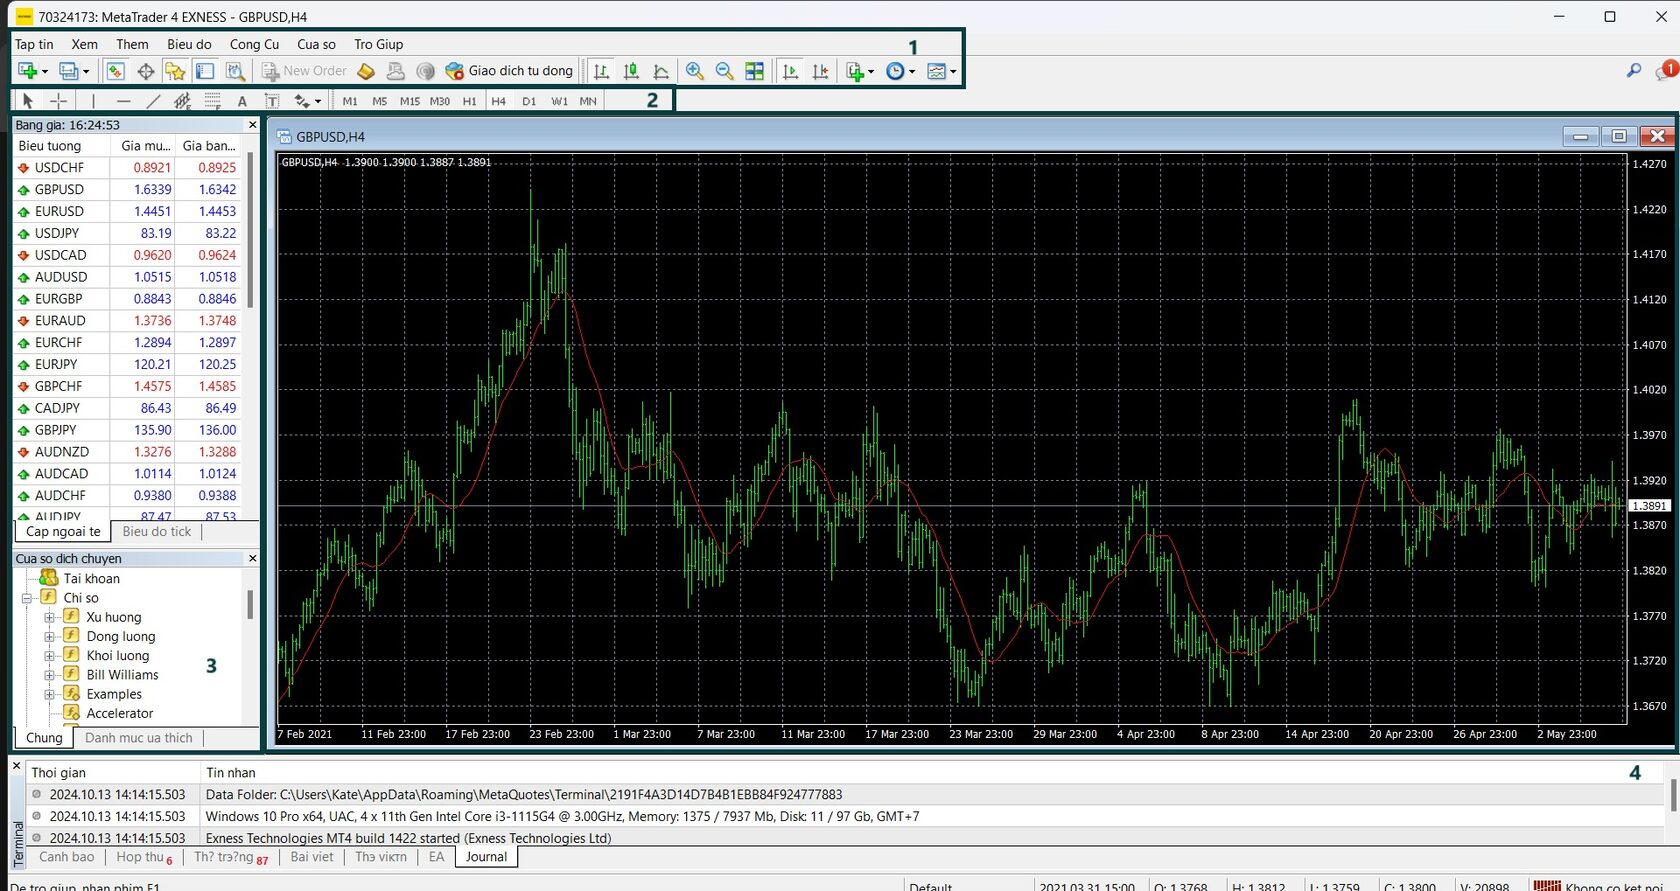Toggle Giao dich tu dong auto trading
The width and height of the screenshot is (1680, 891).
pyautogui.click(x=510, y=71)
